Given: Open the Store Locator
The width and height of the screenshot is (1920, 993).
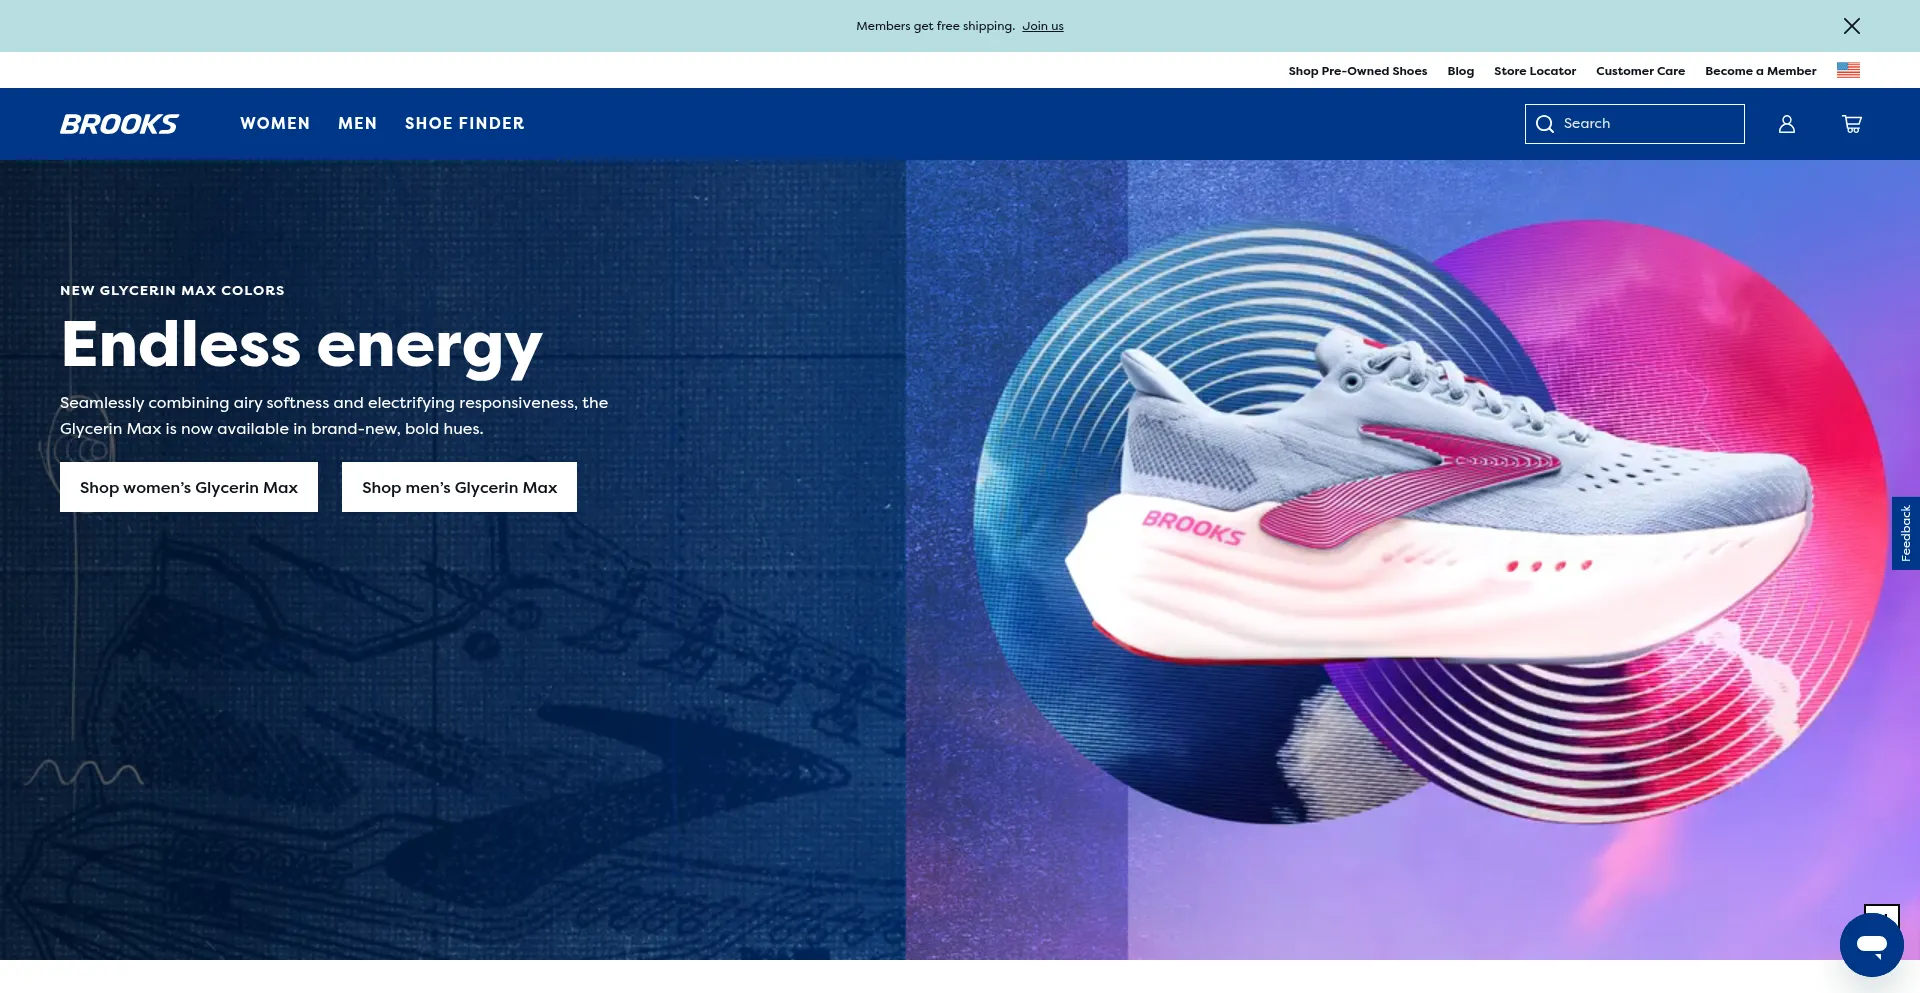Looking at the screenshot, I should [1534, 71].
